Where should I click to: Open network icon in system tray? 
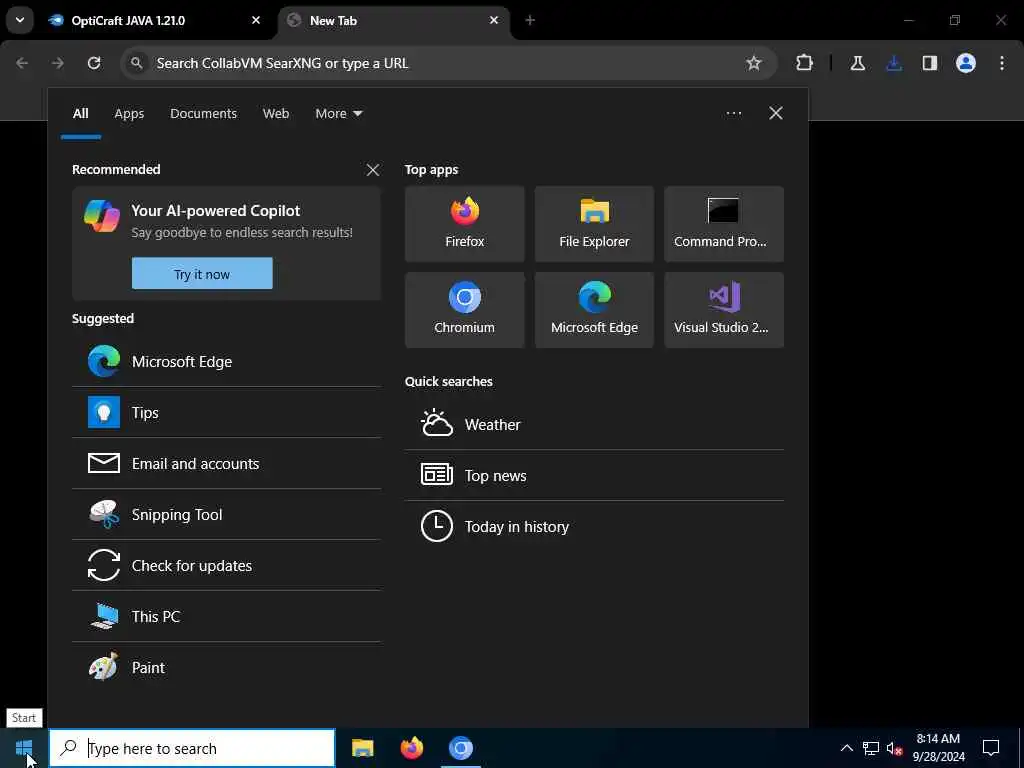point(871,748)
